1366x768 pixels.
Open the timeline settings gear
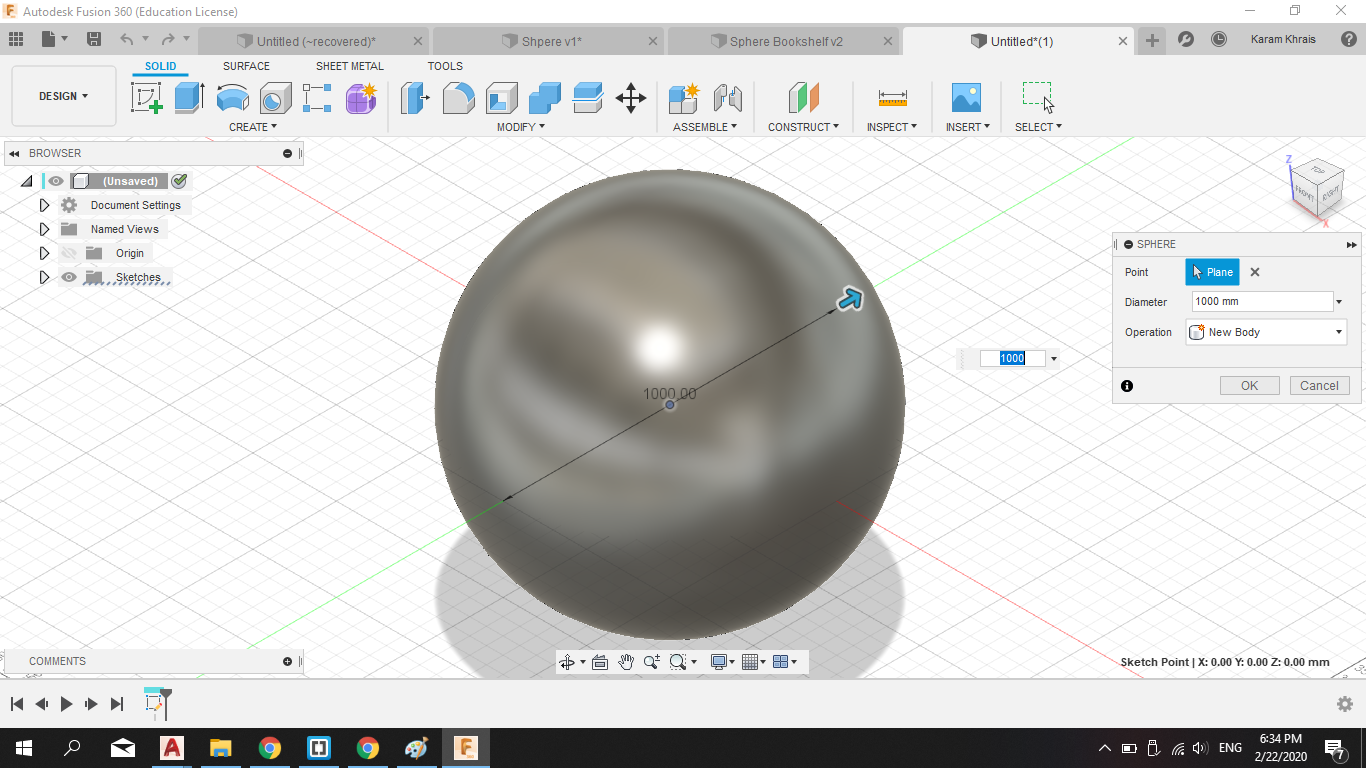[1345, 704]
